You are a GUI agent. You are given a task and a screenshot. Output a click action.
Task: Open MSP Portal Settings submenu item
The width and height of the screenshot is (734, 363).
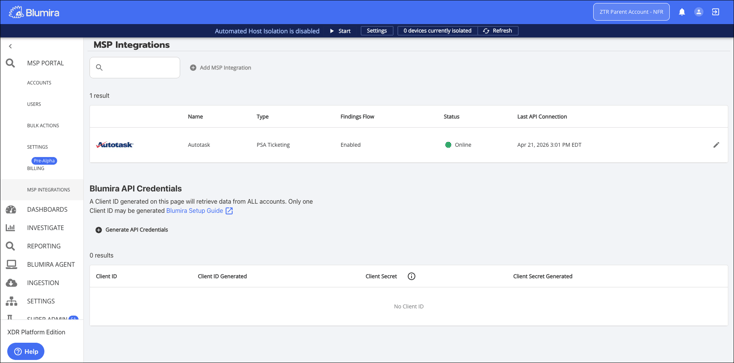(37, 147)
